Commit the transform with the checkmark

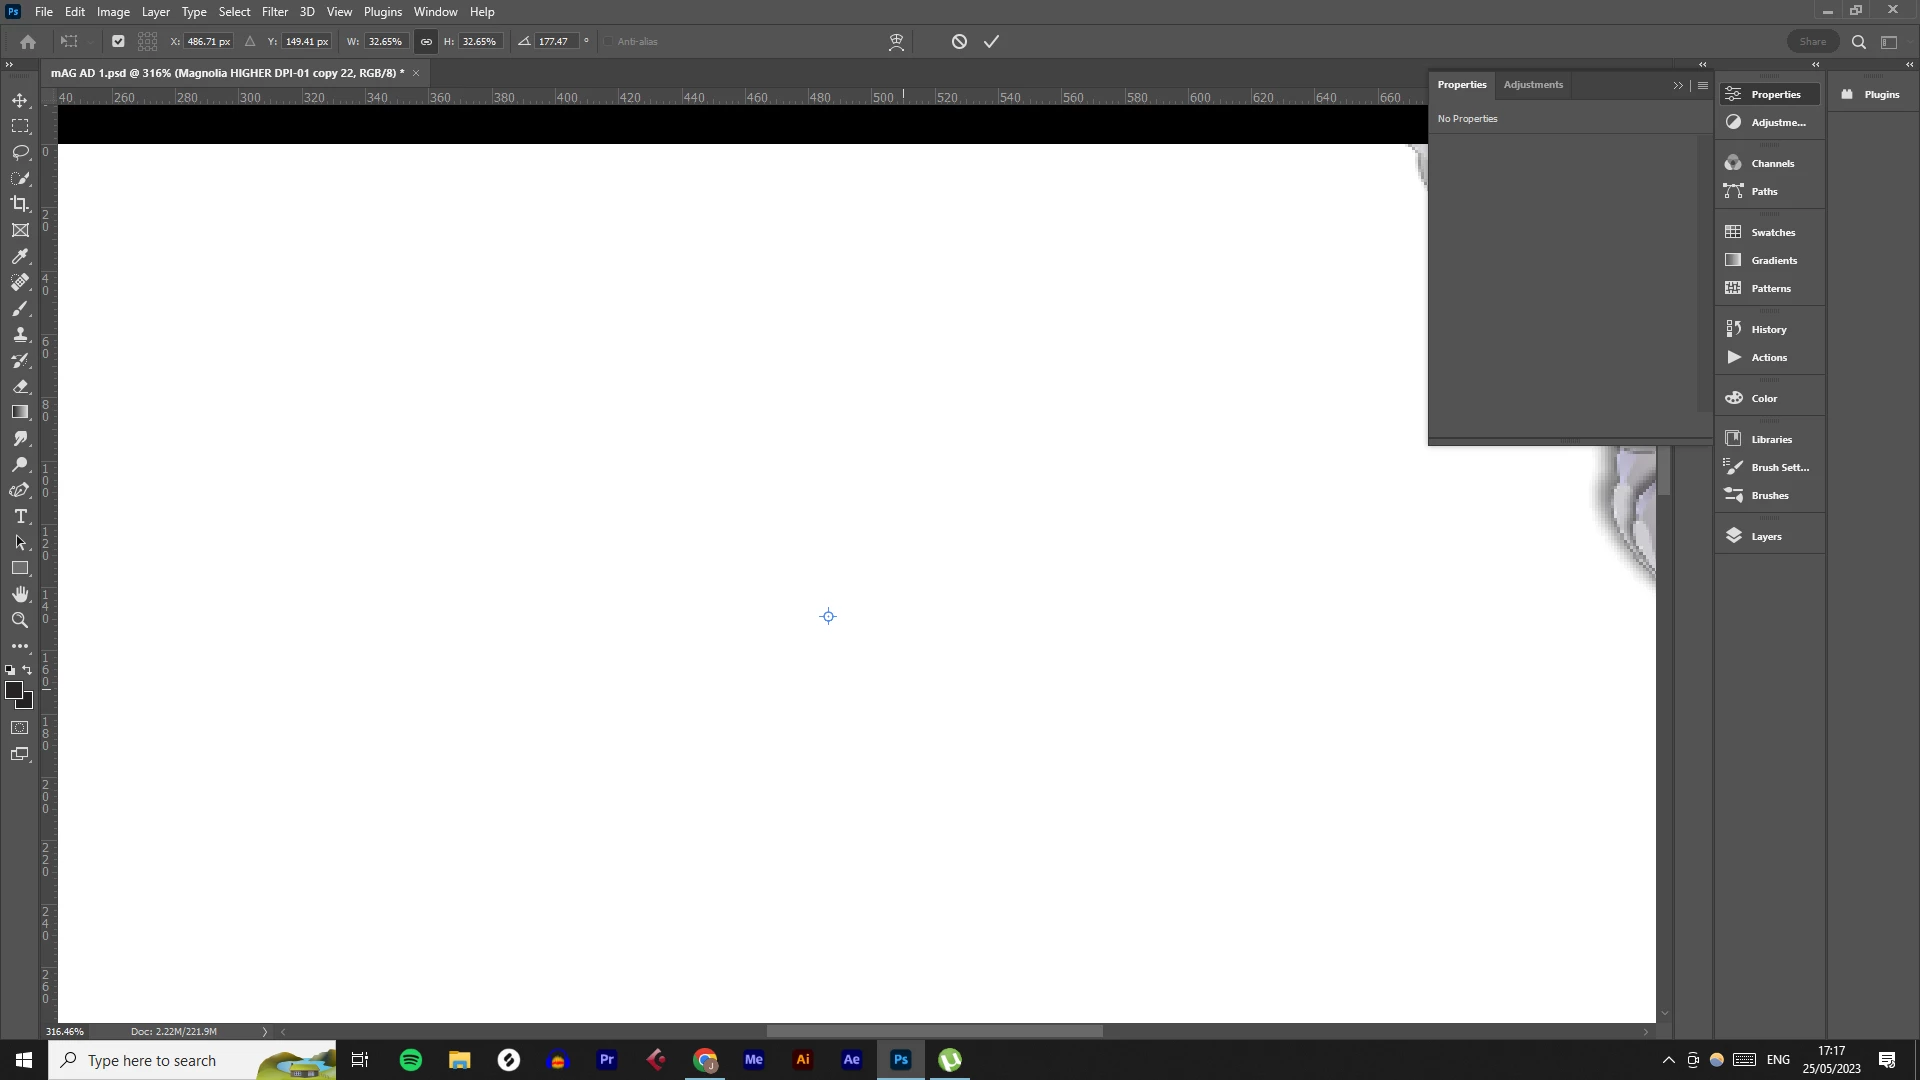(x=991, y=42)
